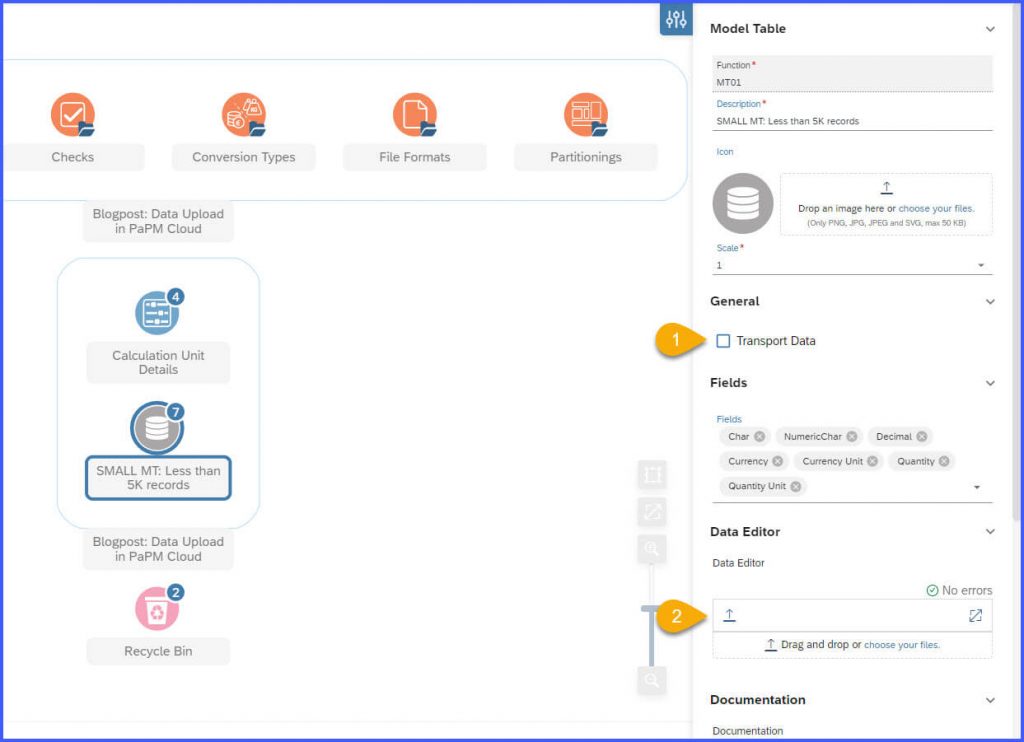The width and height of the screenshot is (1024, 742).
Task: Click the File Formats label
Action: [x=415, y=157]
